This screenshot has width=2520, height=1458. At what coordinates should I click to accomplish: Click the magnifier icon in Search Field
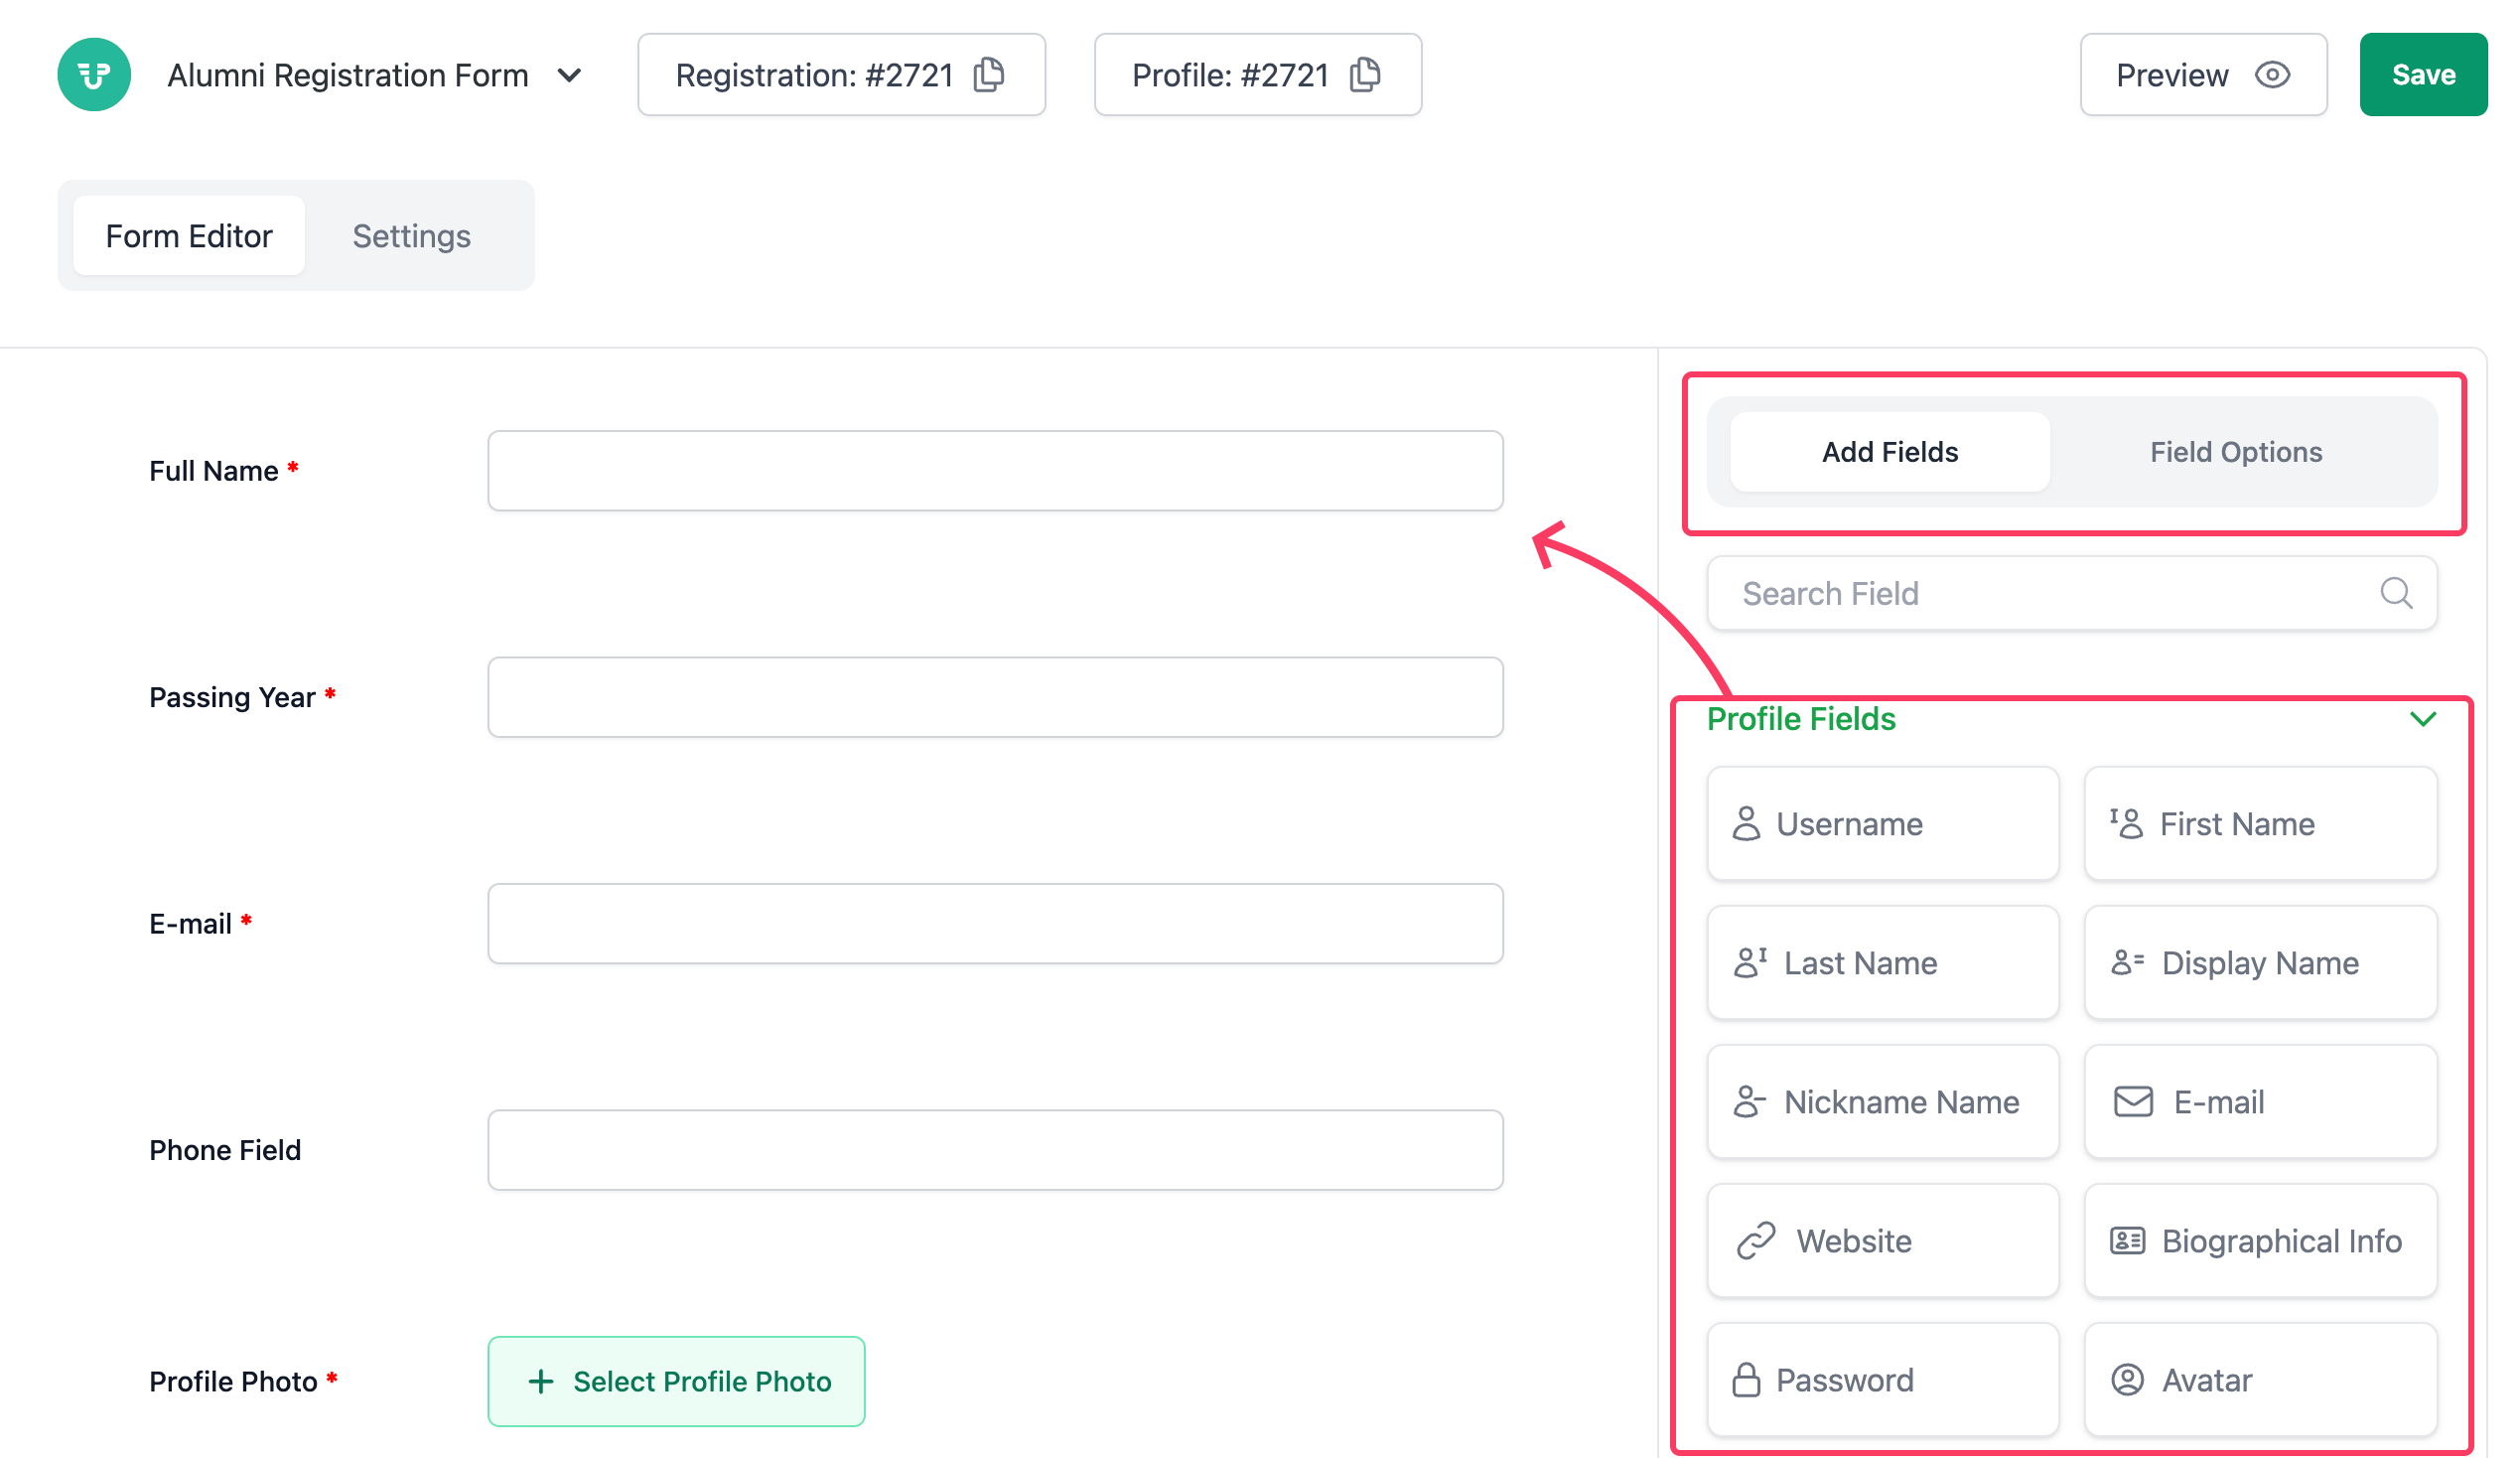pos(2396,594)
